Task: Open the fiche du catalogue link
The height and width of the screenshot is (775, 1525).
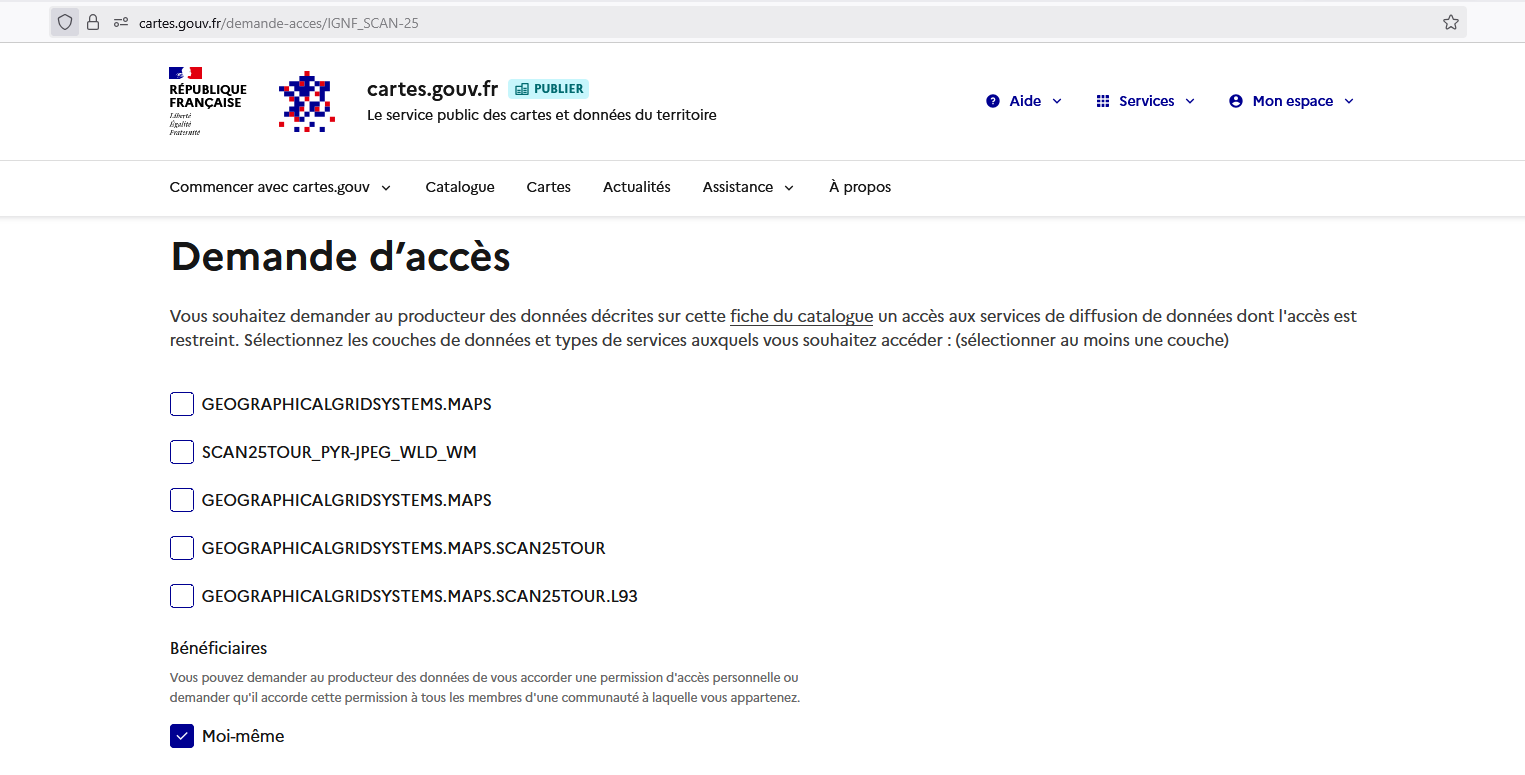Action: (800, 316)
